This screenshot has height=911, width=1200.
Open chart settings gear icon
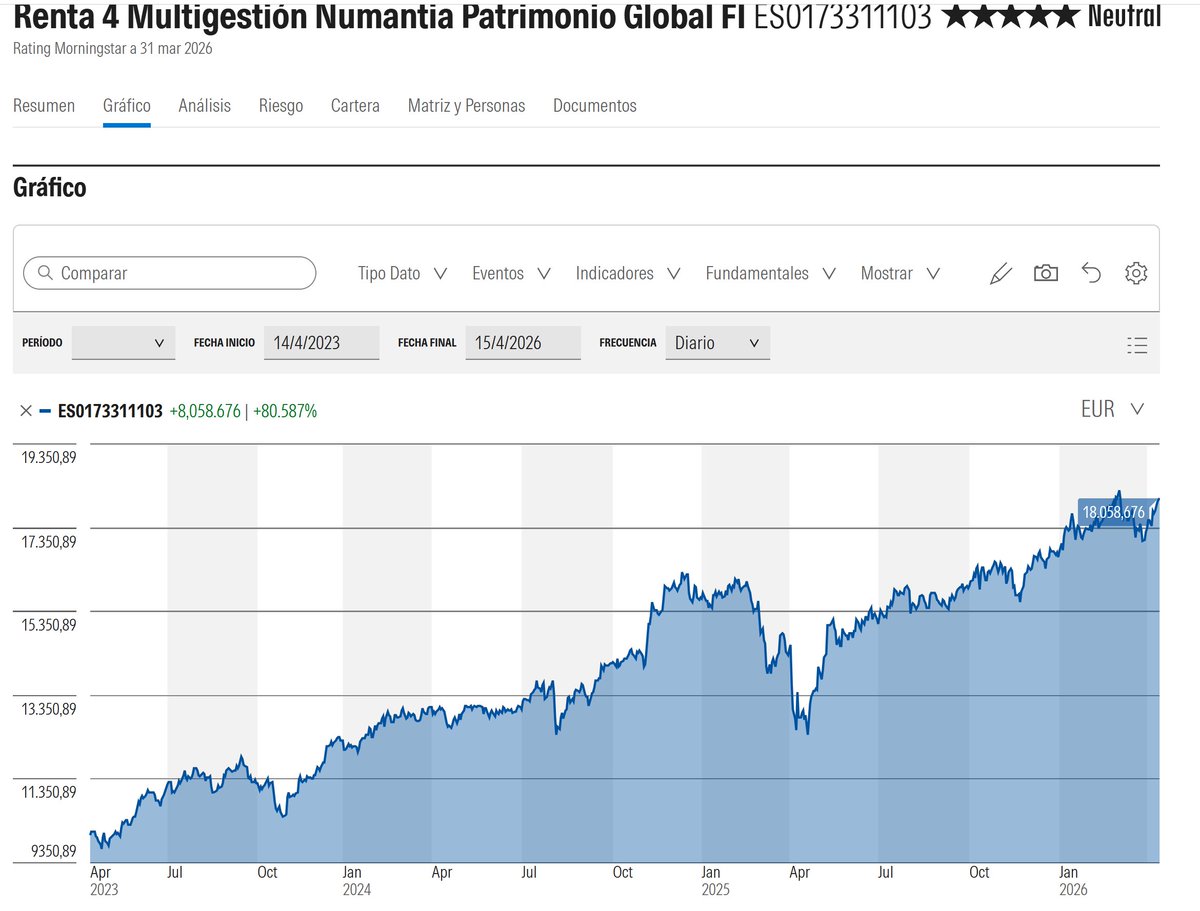[x=1135, y=273]
